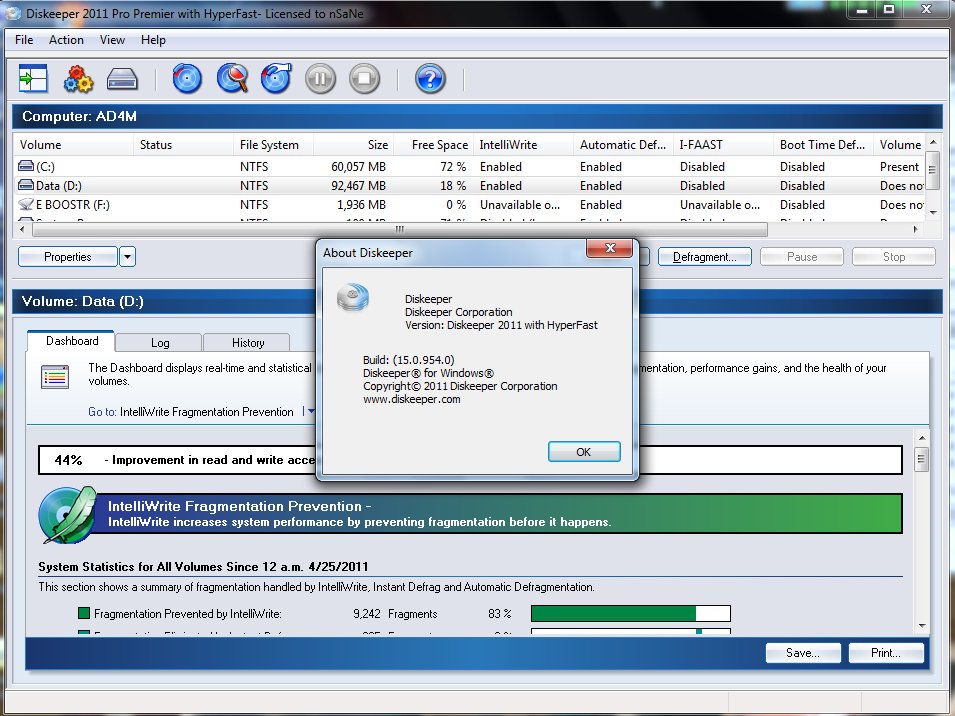
Task: Open the blue question mark help icon
Action: pyautogui.click(x=431, y=79)
